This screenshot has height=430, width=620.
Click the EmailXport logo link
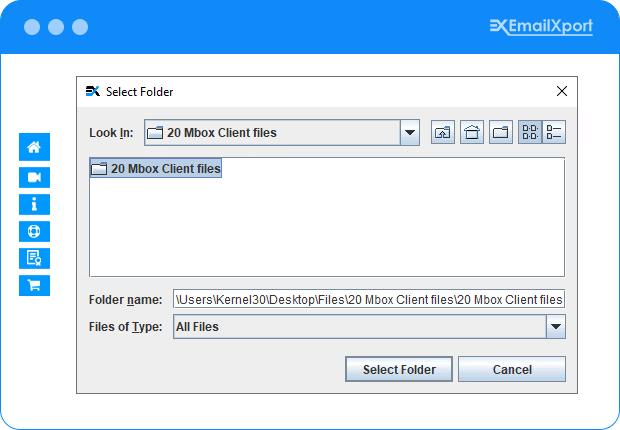[541, 26]
